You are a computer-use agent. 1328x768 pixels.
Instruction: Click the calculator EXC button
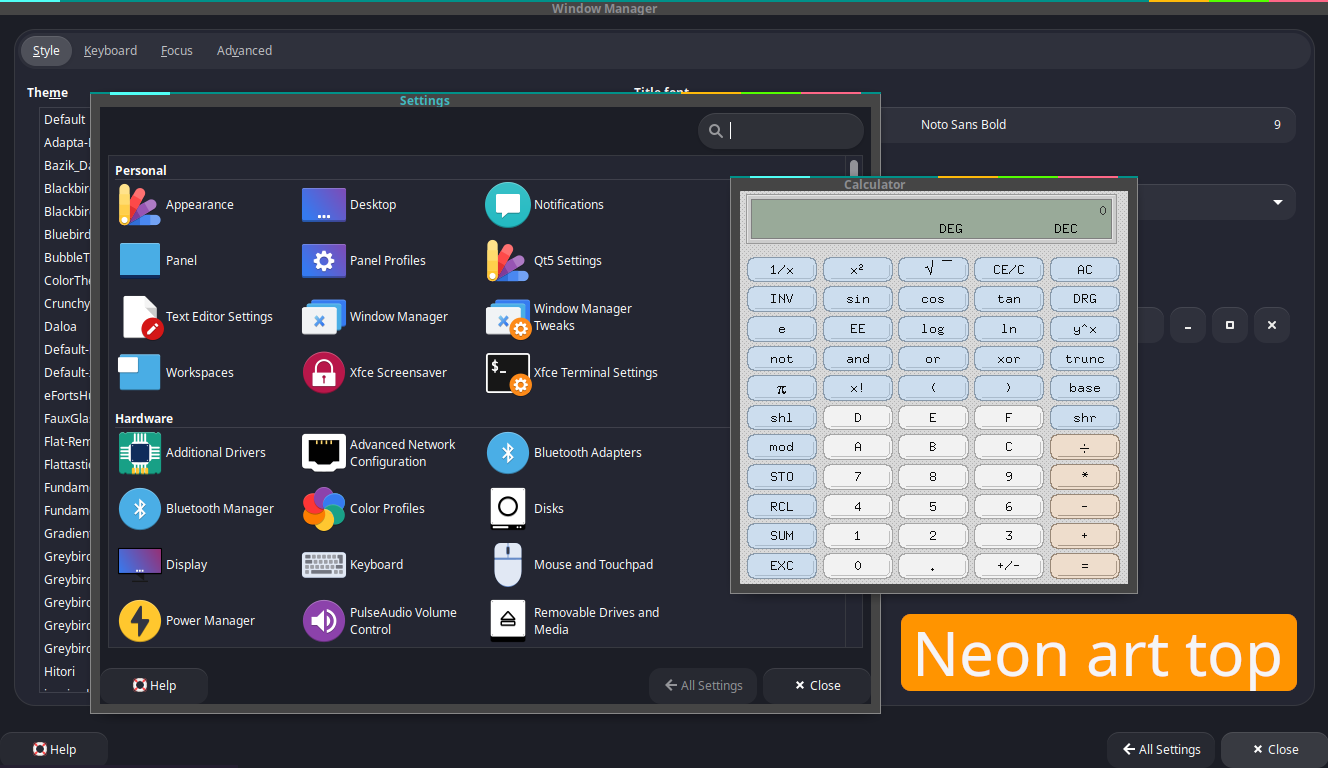[x=782, y=566]
